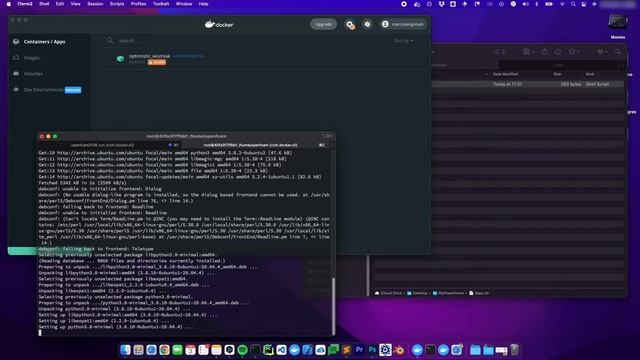Click the optimistic_wozniak container icon
This screenshot has height=360, width=640.
120,59
